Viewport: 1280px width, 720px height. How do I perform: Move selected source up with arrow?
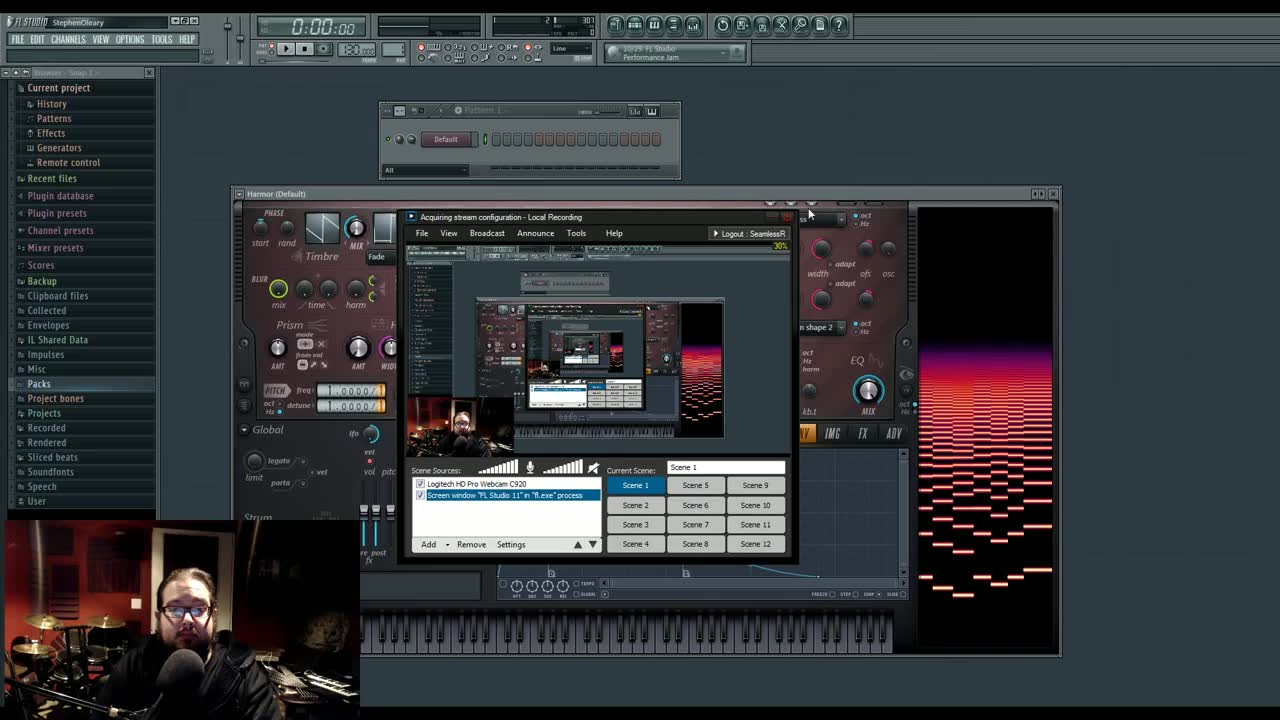coord(577,545)
